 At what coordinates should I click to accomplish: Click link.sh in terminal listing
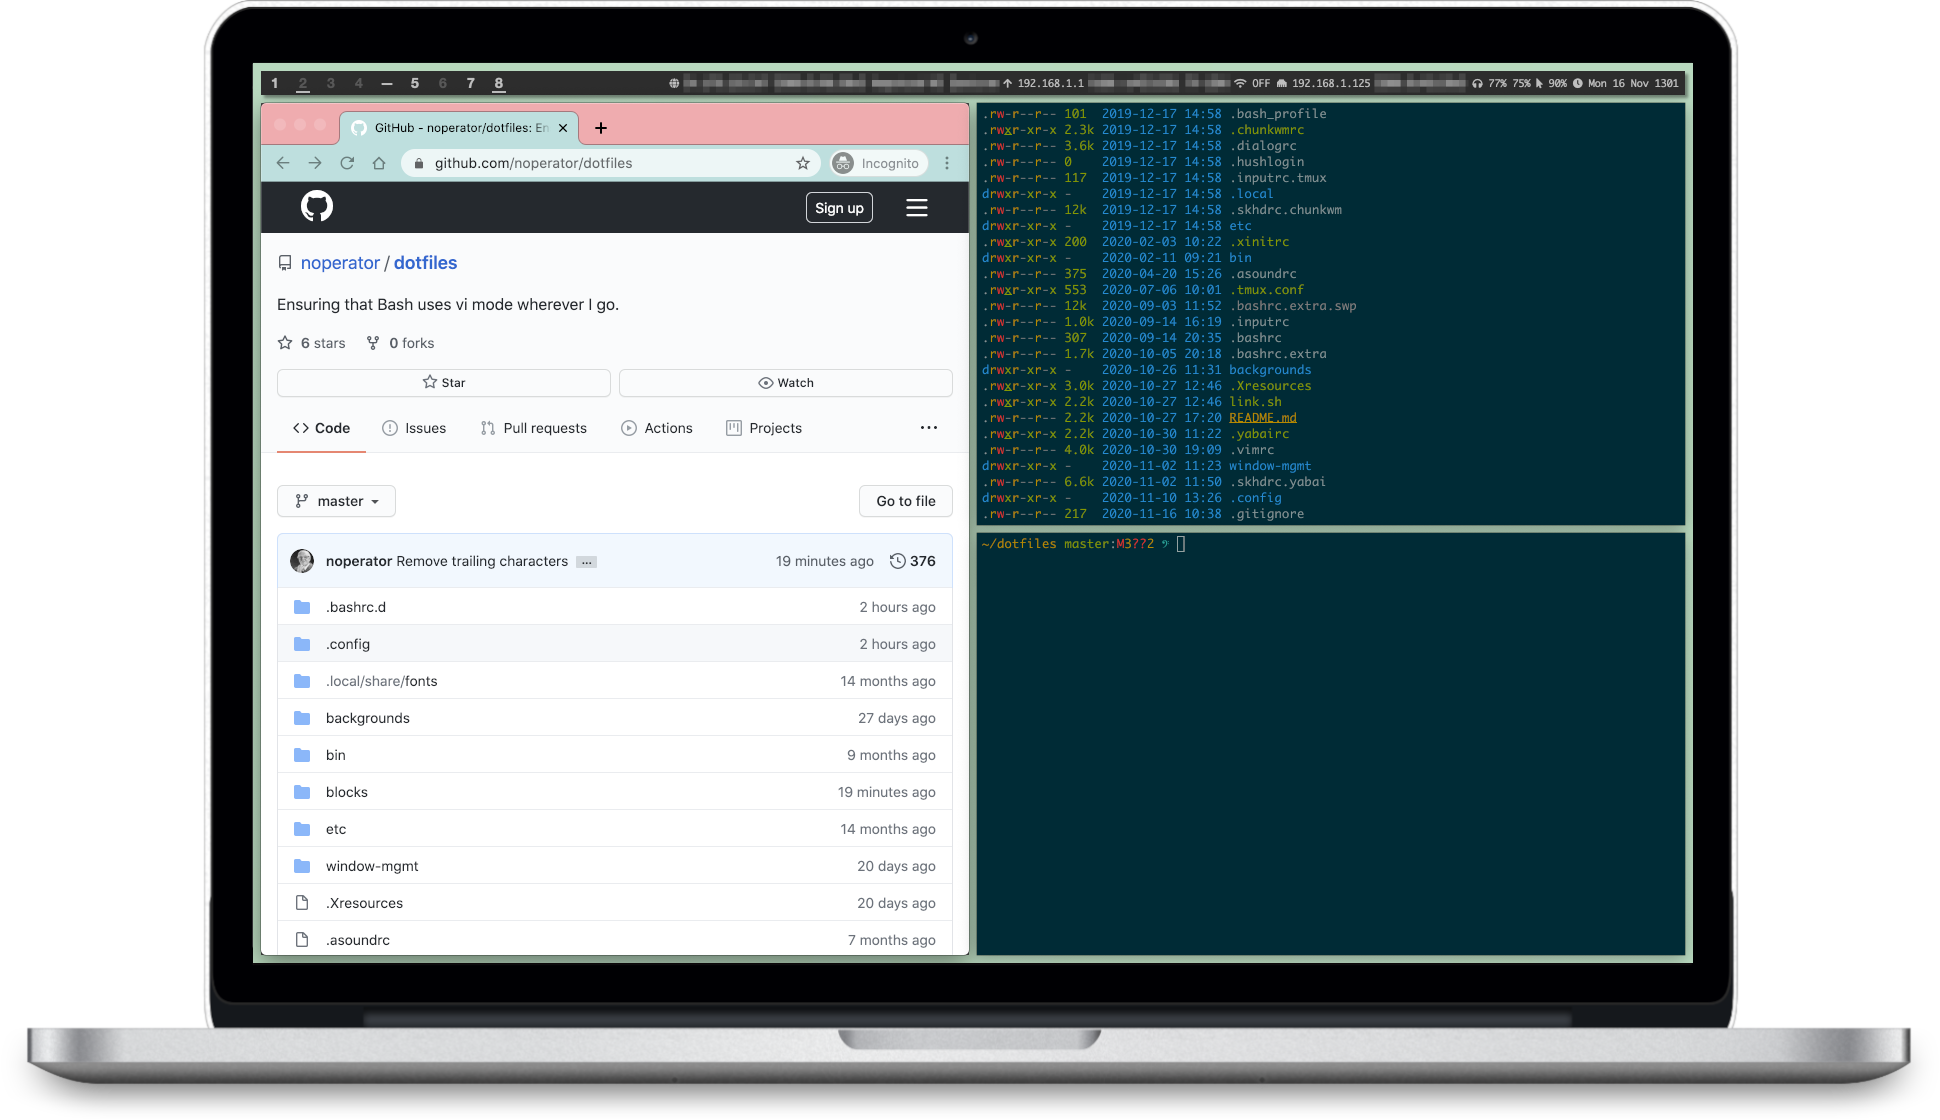(x=1255, y=402)
